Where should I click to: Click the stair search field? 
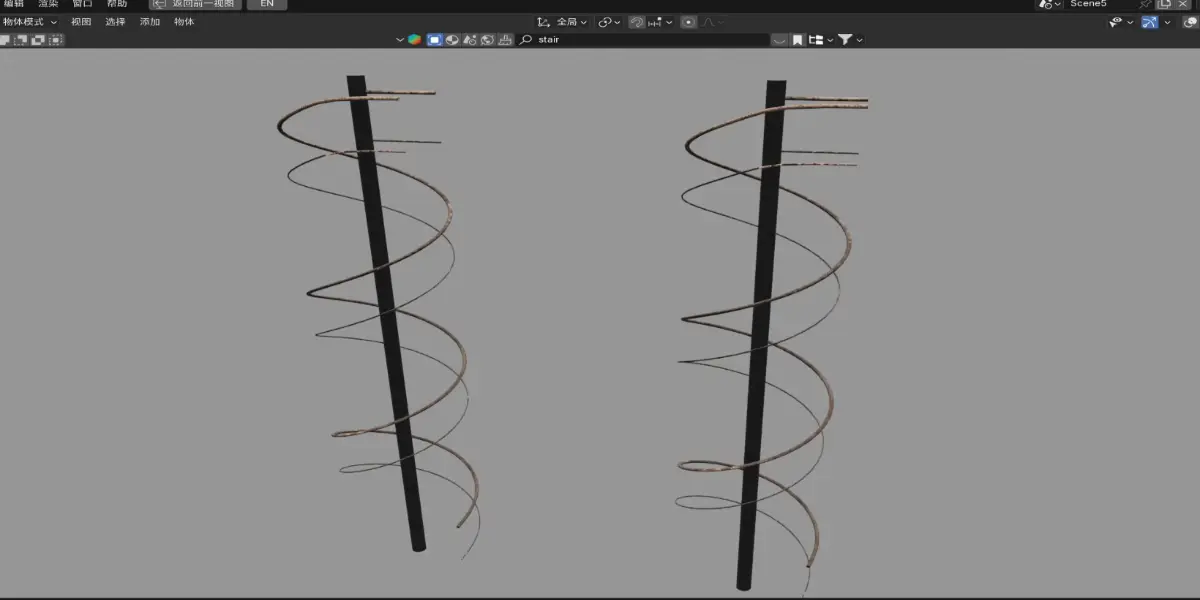click(x=644, y=40)
